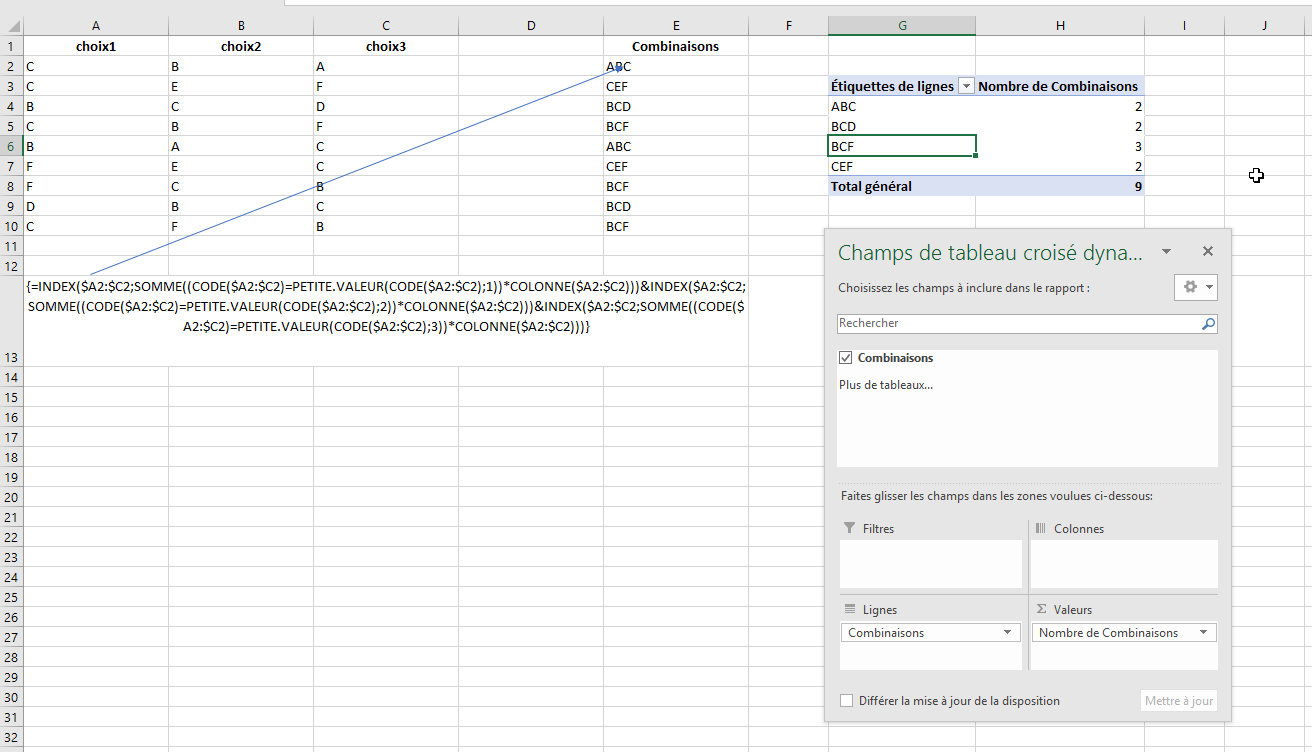Select cell E9 with BCD
Viewport: 1312px width, 752px height.
[676, 206]
